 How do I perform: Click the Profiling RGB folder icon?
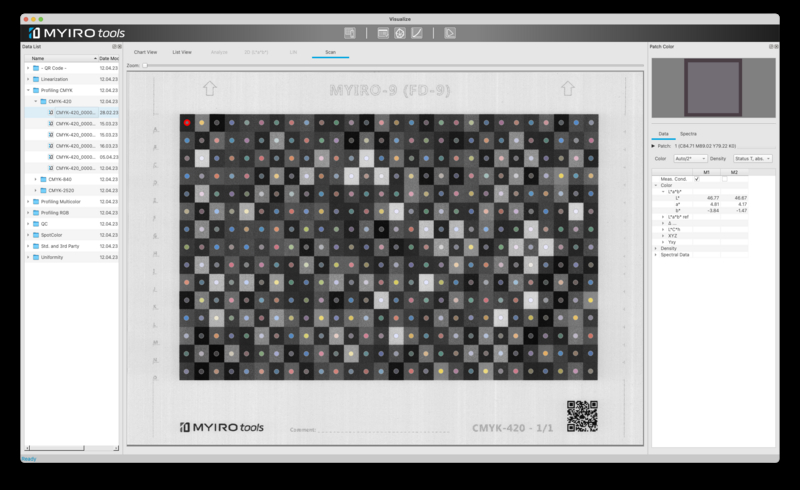coord(36,213)
